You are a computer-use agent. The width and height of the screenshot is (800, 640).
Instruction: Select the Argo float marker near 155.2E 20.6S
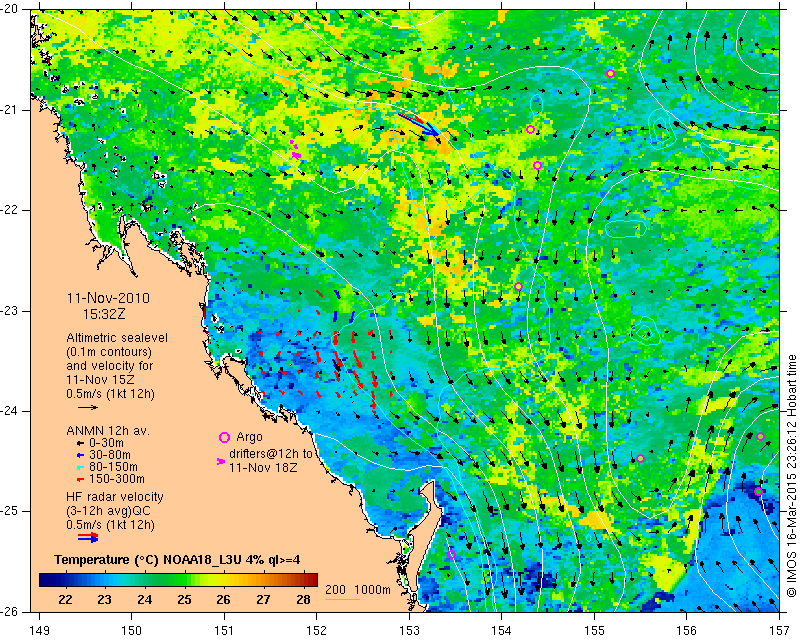pyautogui.click(x=610, y=73)
